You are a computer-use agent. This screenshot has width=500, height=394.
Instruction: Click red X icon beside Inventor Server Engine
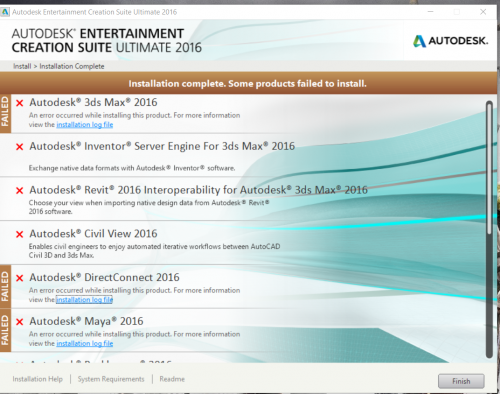[x=20, y=147]
